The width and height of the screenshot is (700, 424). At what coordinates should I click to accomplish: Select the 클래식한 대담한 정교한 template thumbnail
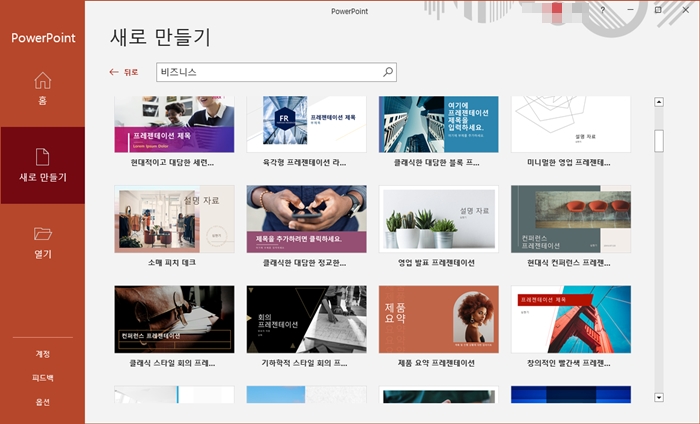(x=306, y=219)
